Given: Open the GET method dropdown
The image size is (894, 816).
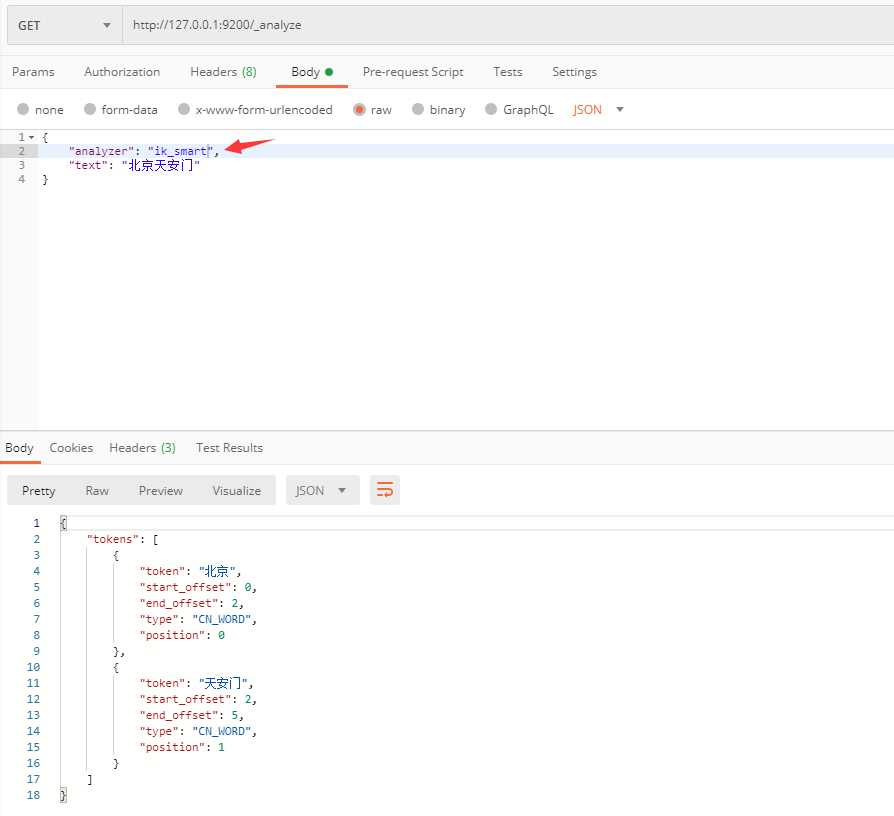Looking at the screenshot, I should [64, 26].
